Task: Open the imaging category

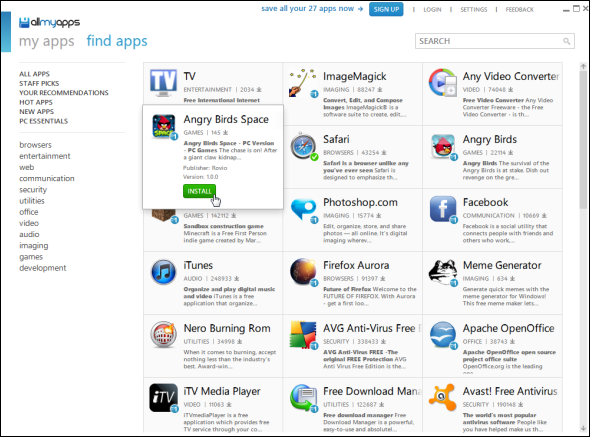Action: [34, 246]
